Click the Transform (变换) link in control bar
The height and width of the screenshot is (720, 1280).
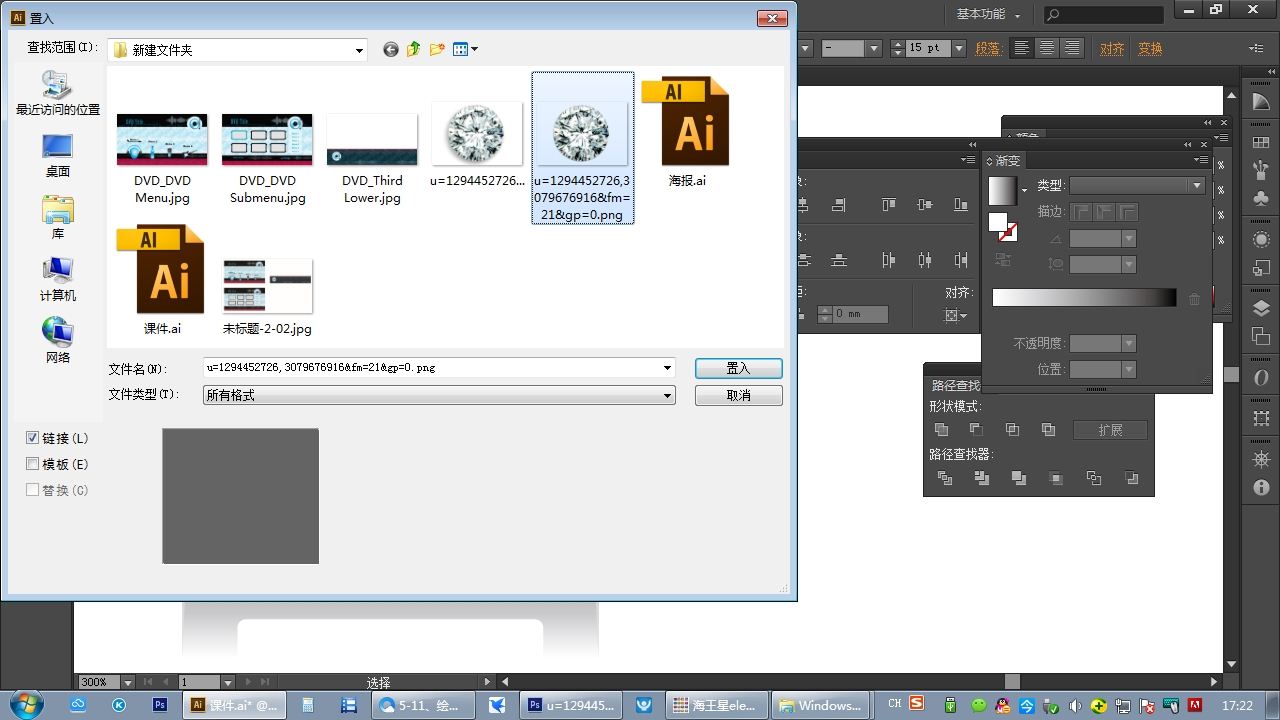(x=1150, y=48)
